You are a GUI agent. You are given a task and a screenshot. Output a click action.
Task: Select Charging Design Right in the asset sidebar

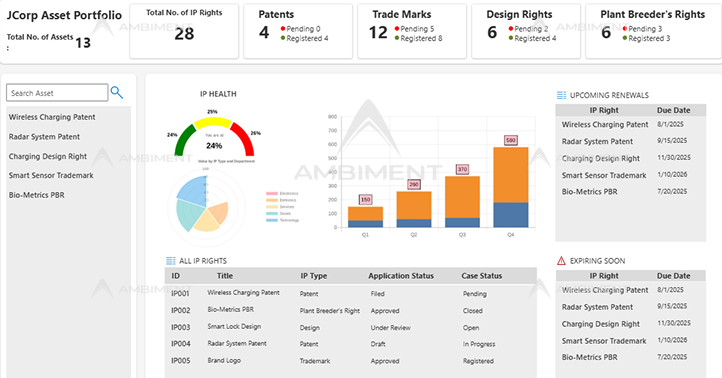click(x=48, y=156)
